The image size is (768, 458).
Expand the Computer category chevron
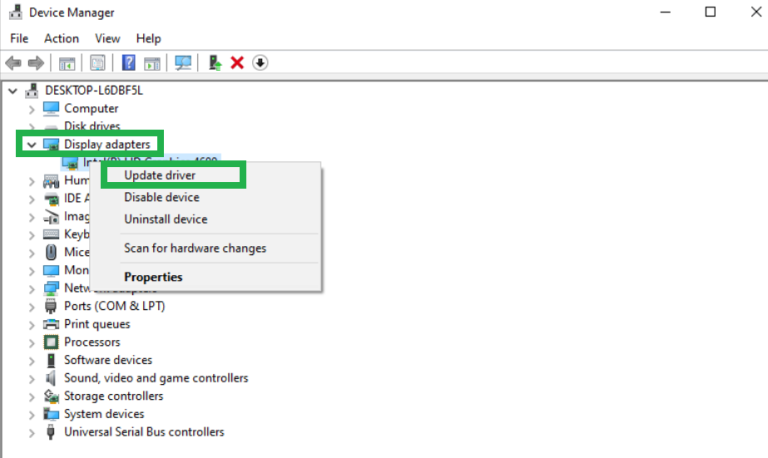click(x=32, y=109)
